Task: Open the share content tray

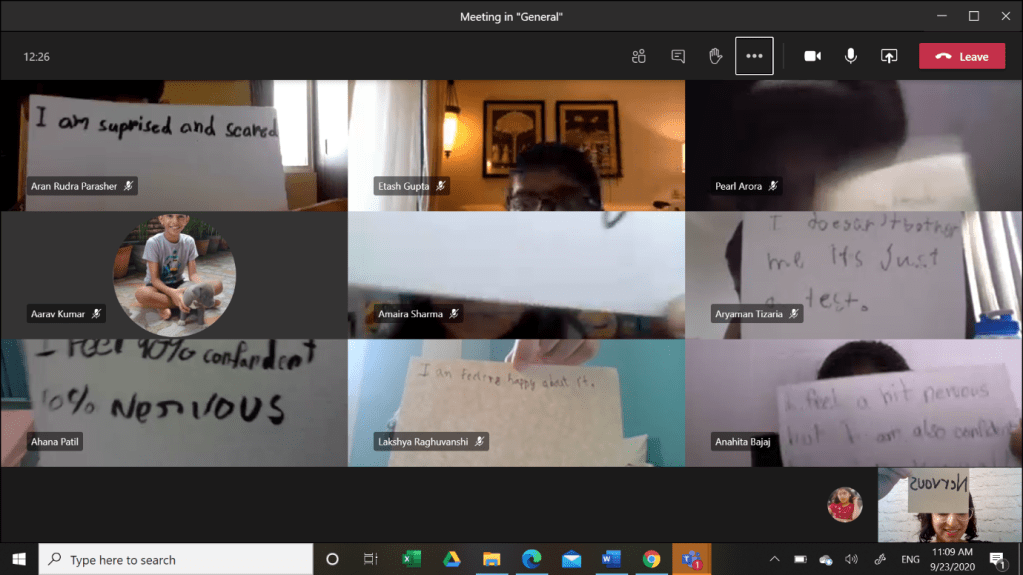Action: pyautogui.click(x=889, y=57)
